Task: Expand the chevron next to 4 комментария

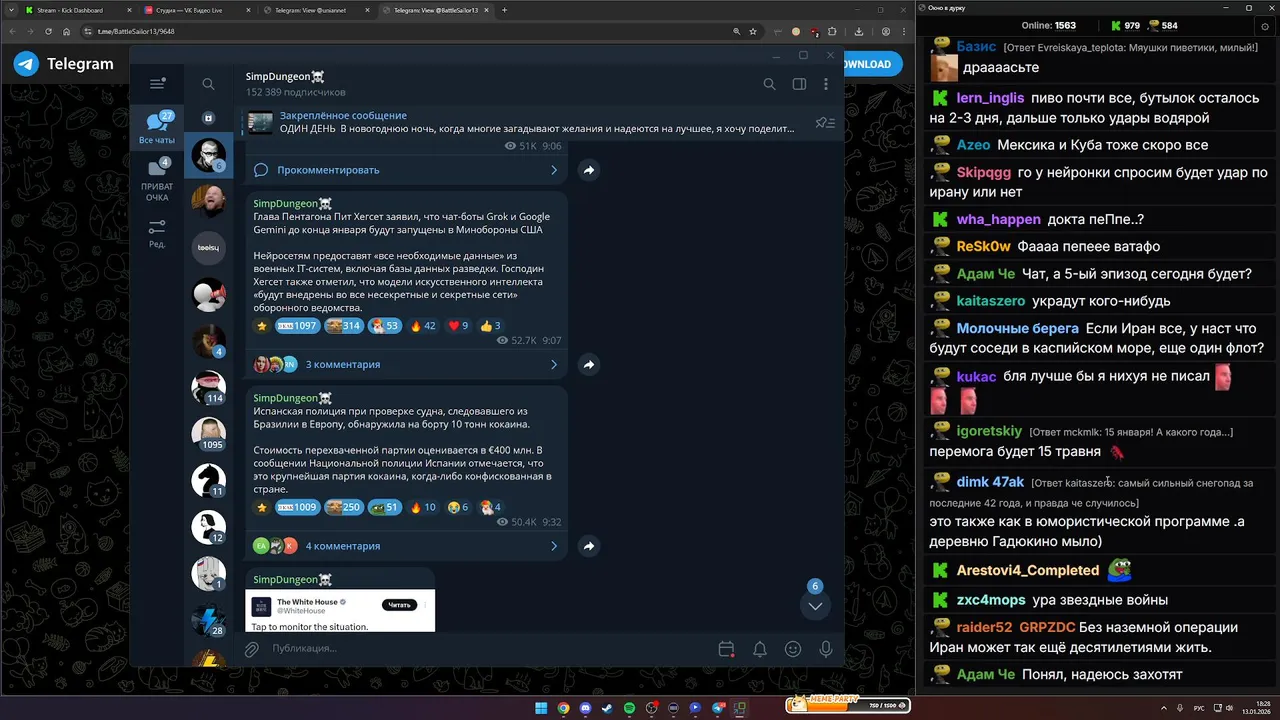Action: [x=554, y=546]
